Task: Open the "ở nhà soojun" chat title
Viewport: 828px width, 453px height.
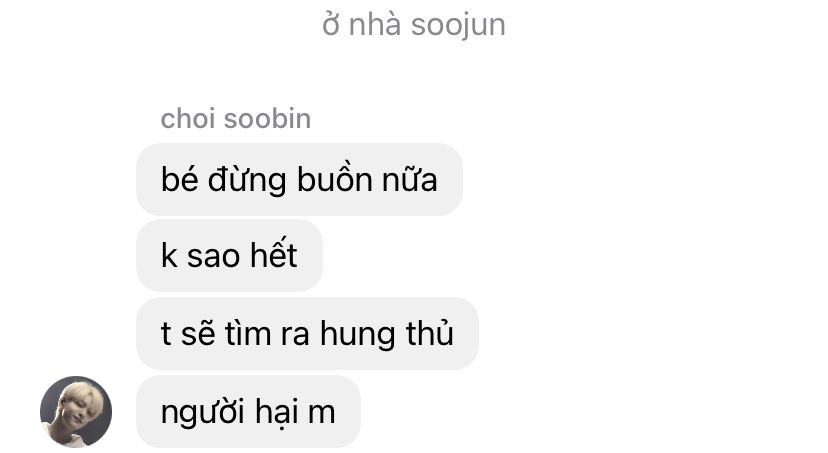Action: [x=414, y=25]
